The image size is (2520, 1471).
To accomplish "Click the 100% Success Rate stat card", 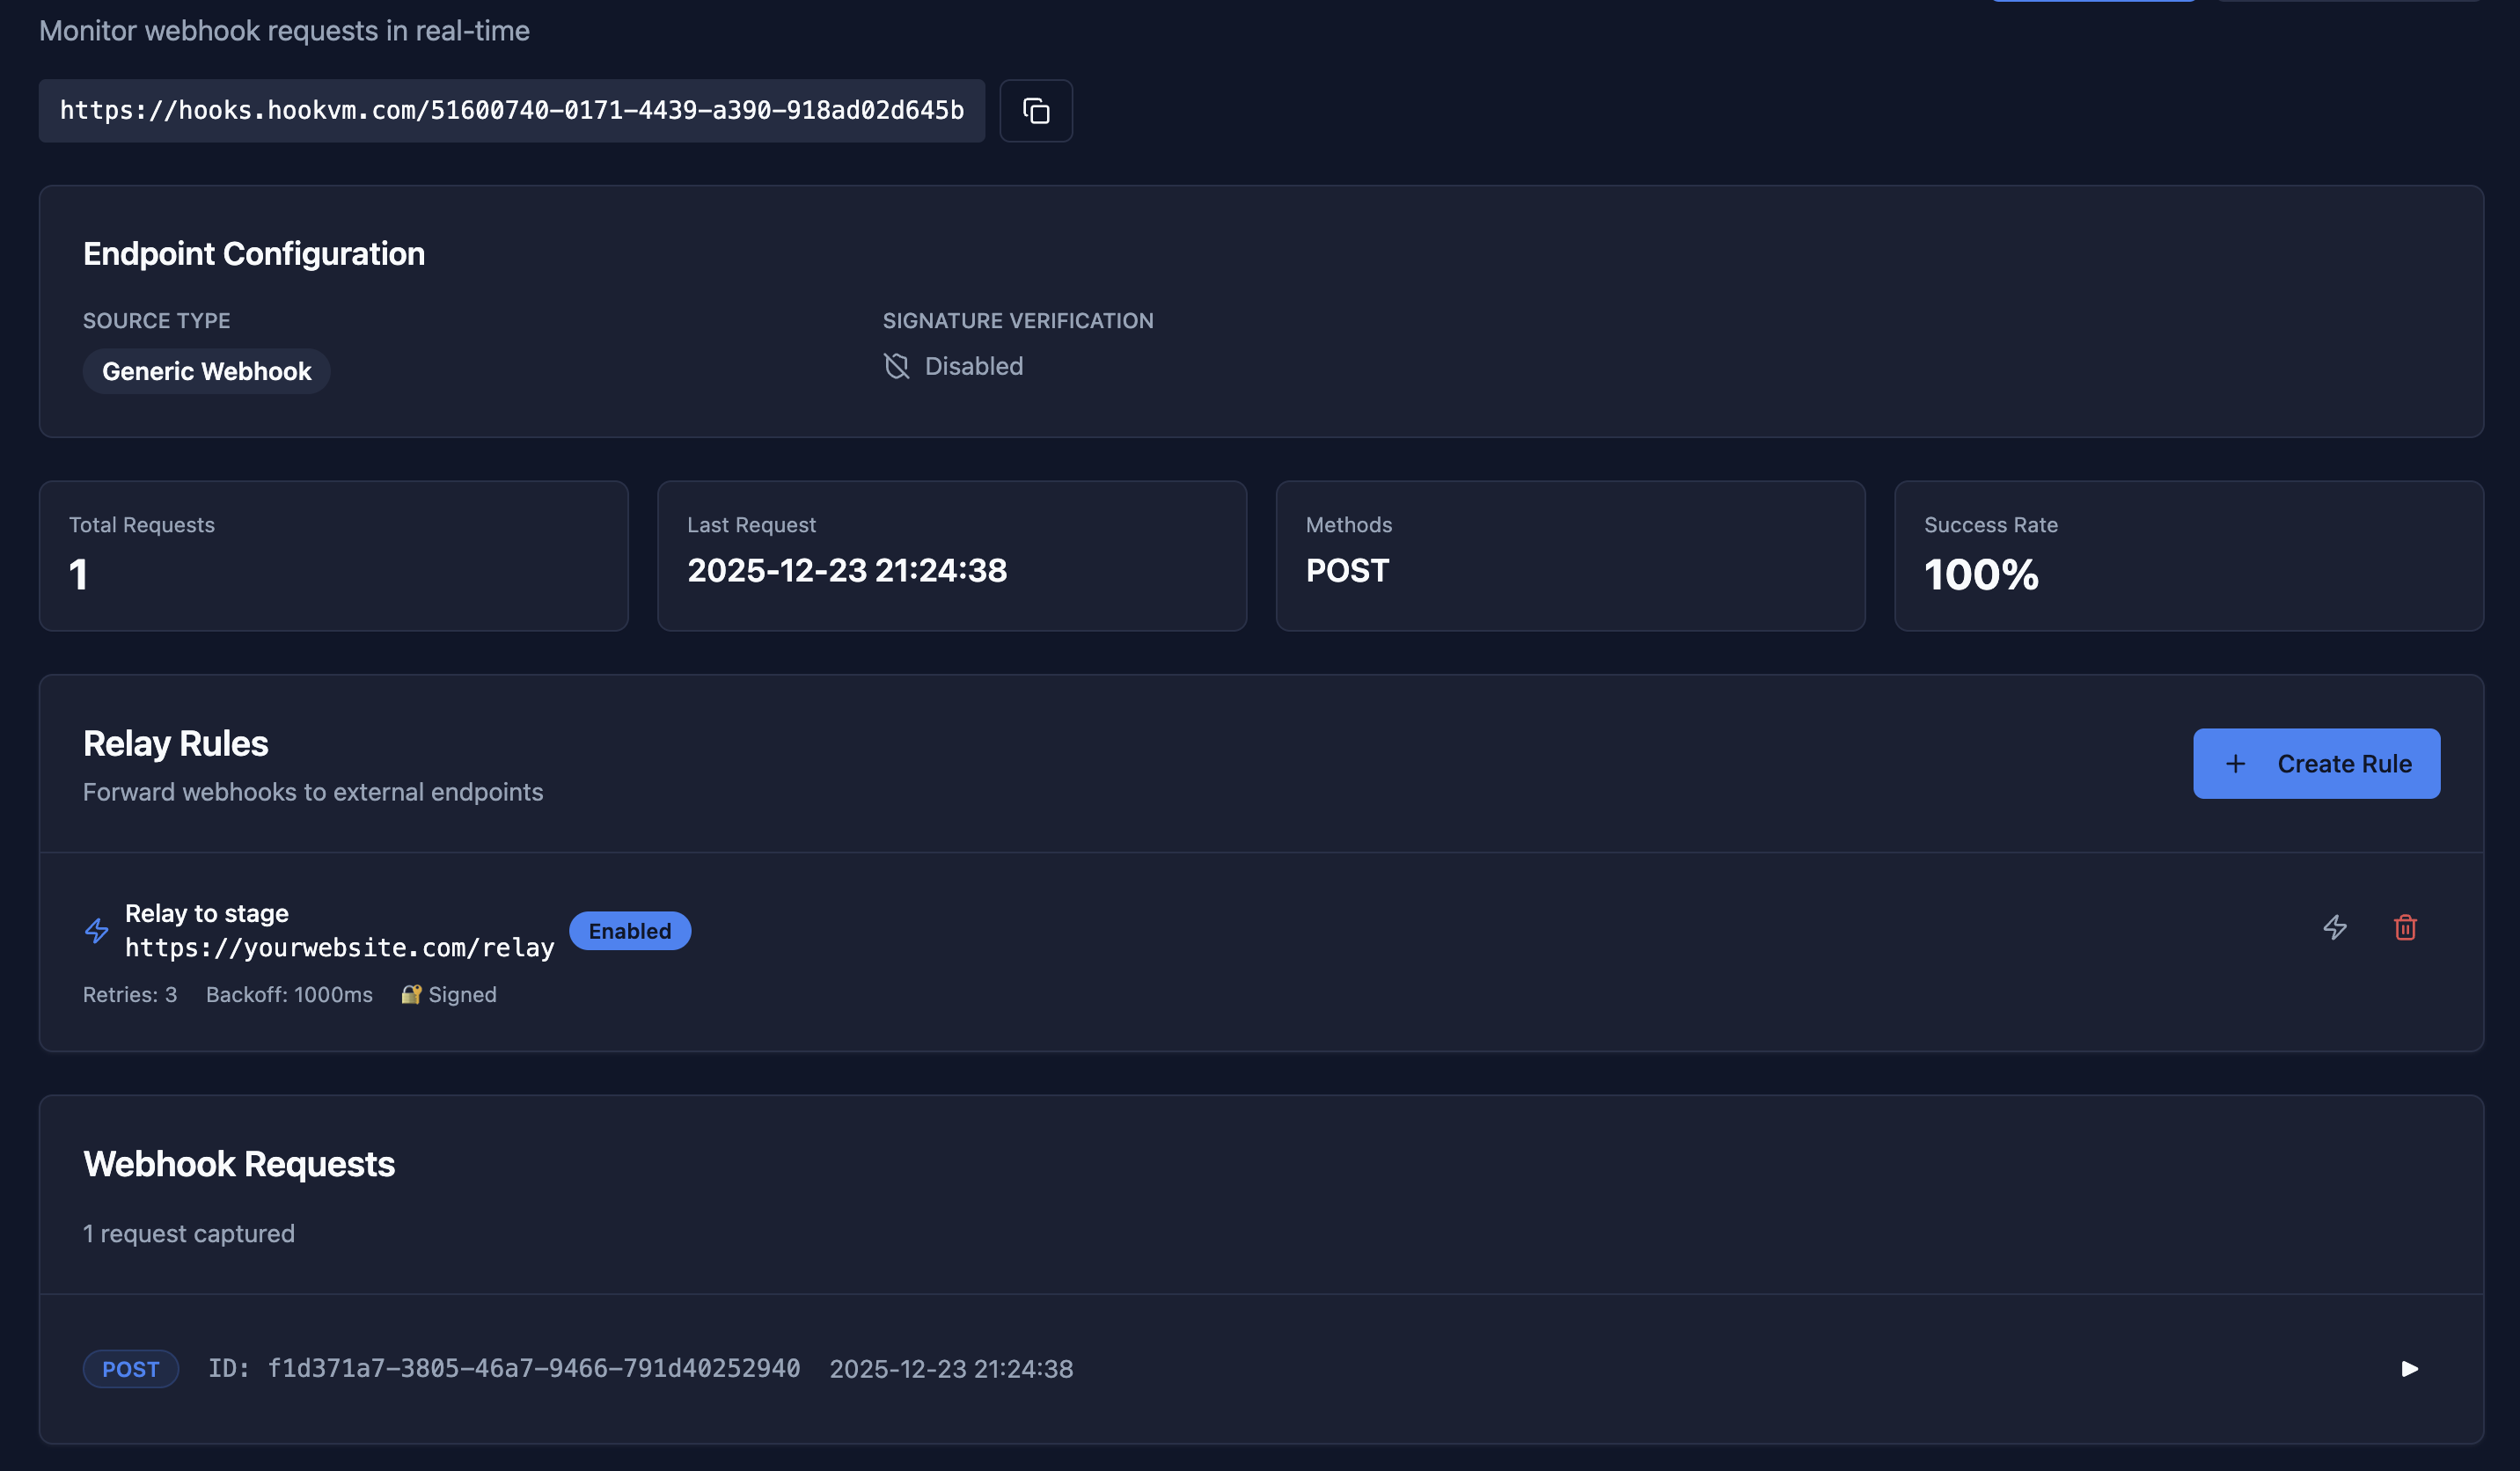I will [x=2188, y=556].
